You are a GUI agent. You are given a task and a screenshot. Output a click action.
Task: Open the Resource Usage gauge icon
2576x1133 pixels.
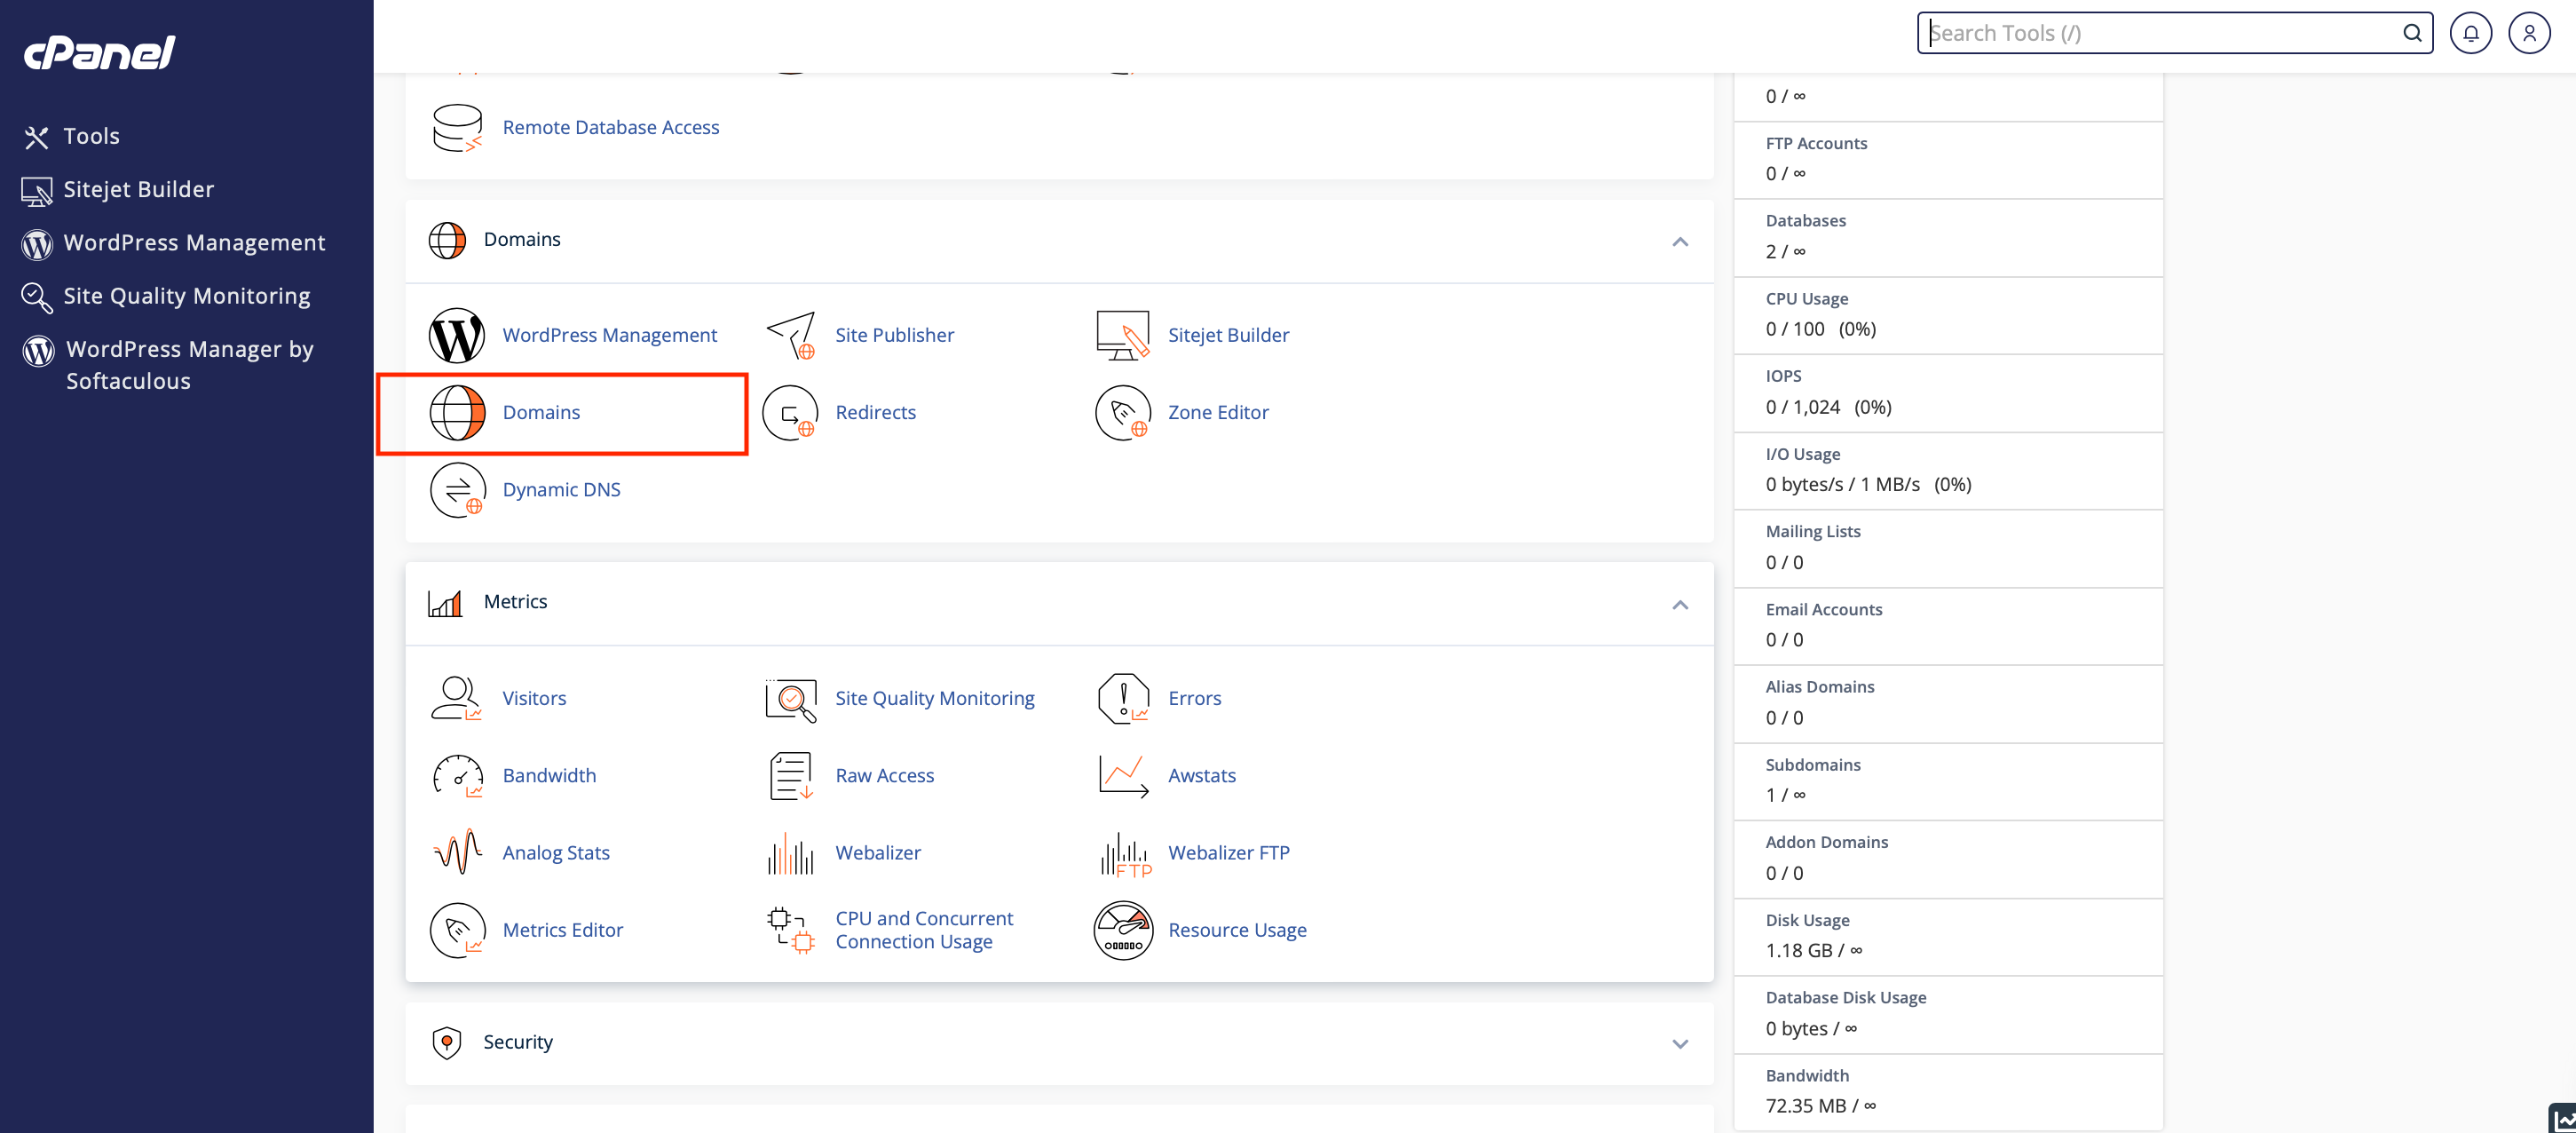click(x=1123, y=931)
